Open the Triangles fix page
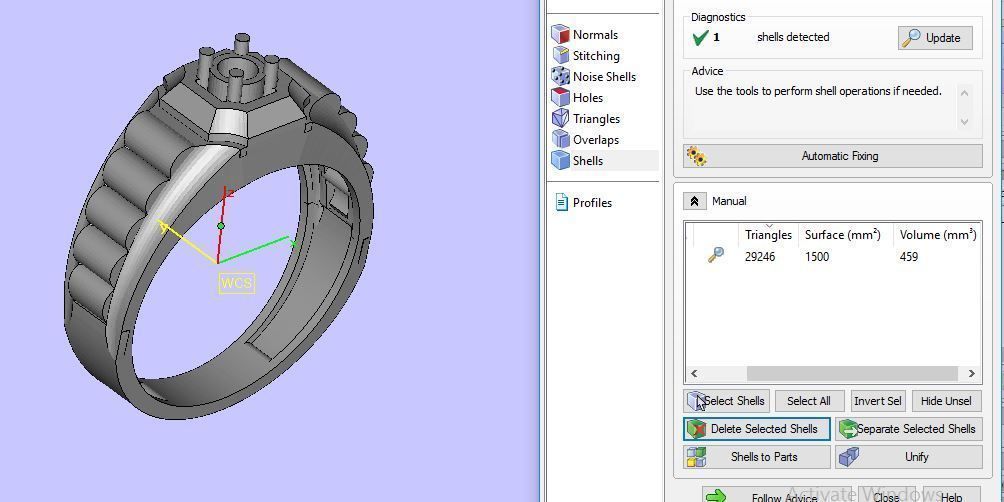 586,118
